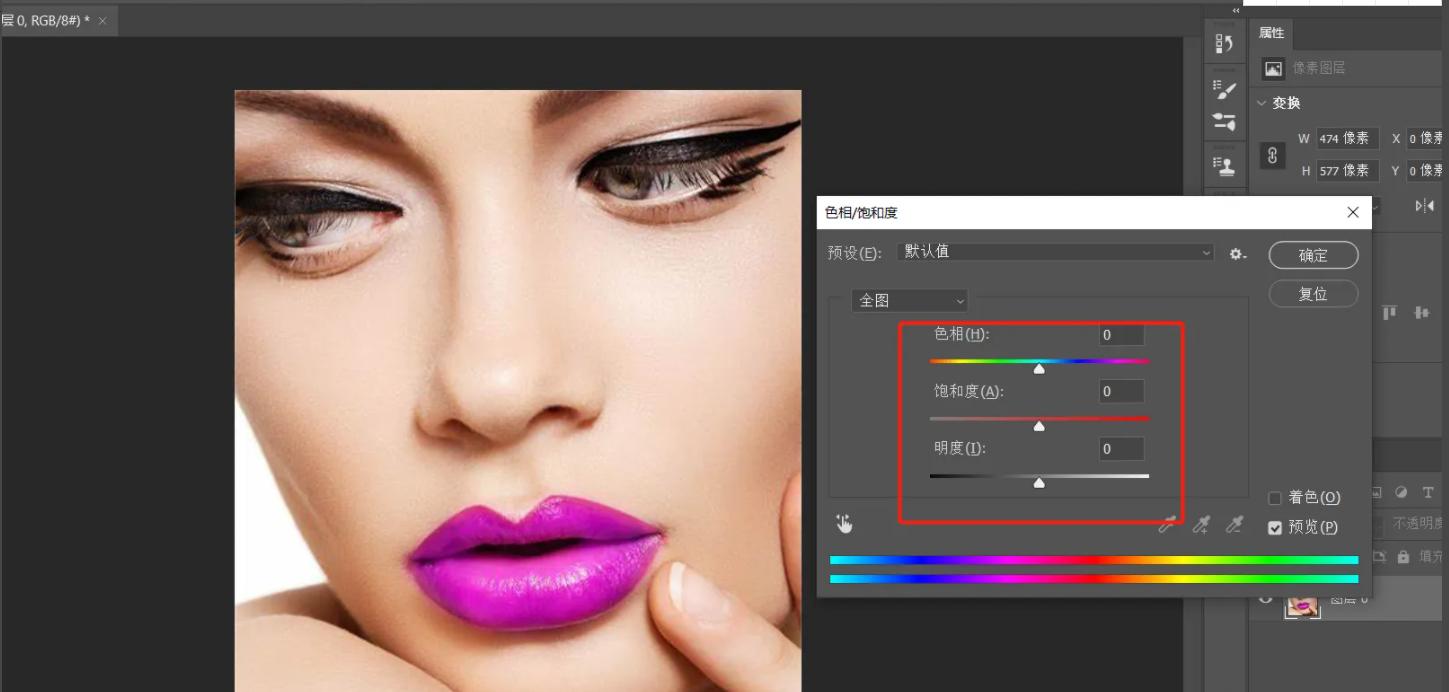This screenshot has height=692, width=1449.
Task: Uncheck the 预览 Preview checkbox
Action: (x=1275, y=528)
